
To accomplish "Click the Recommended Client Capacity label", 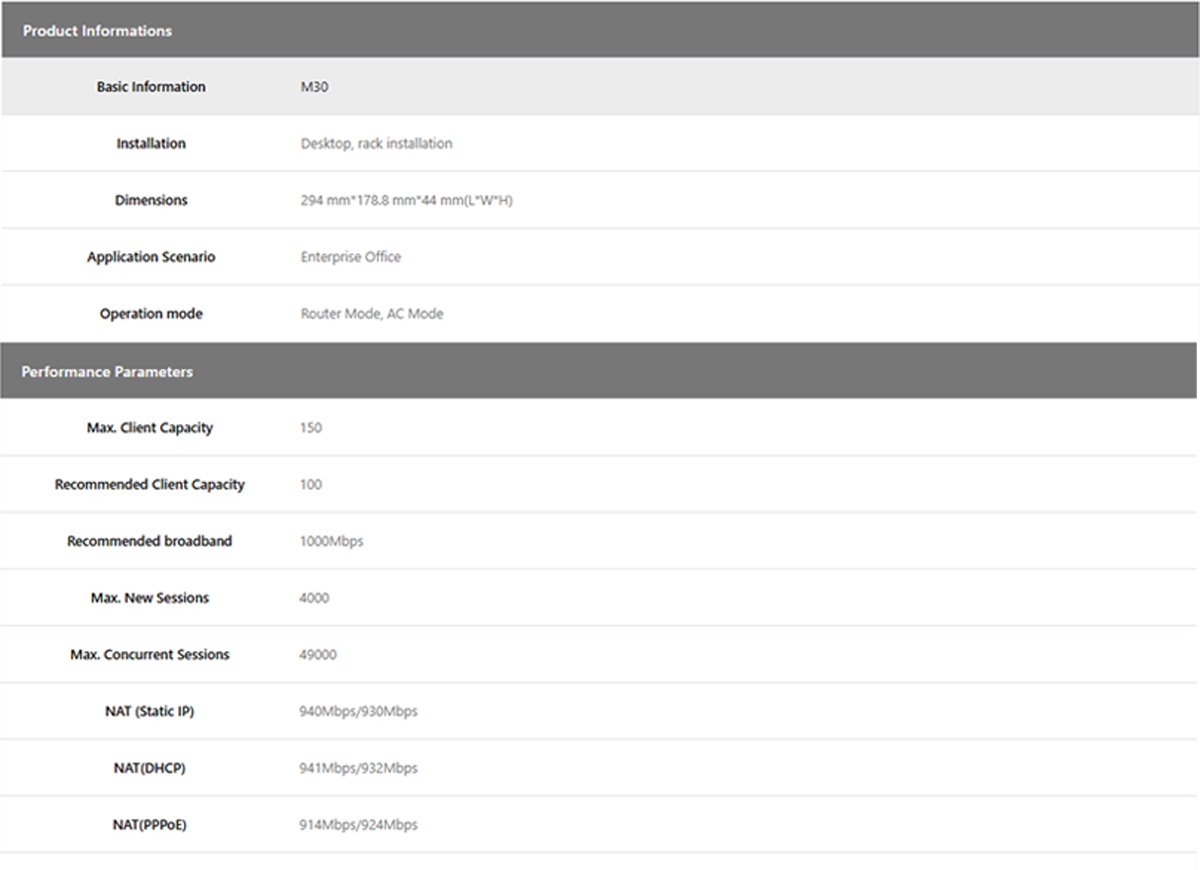I will (x=150, y=484).
